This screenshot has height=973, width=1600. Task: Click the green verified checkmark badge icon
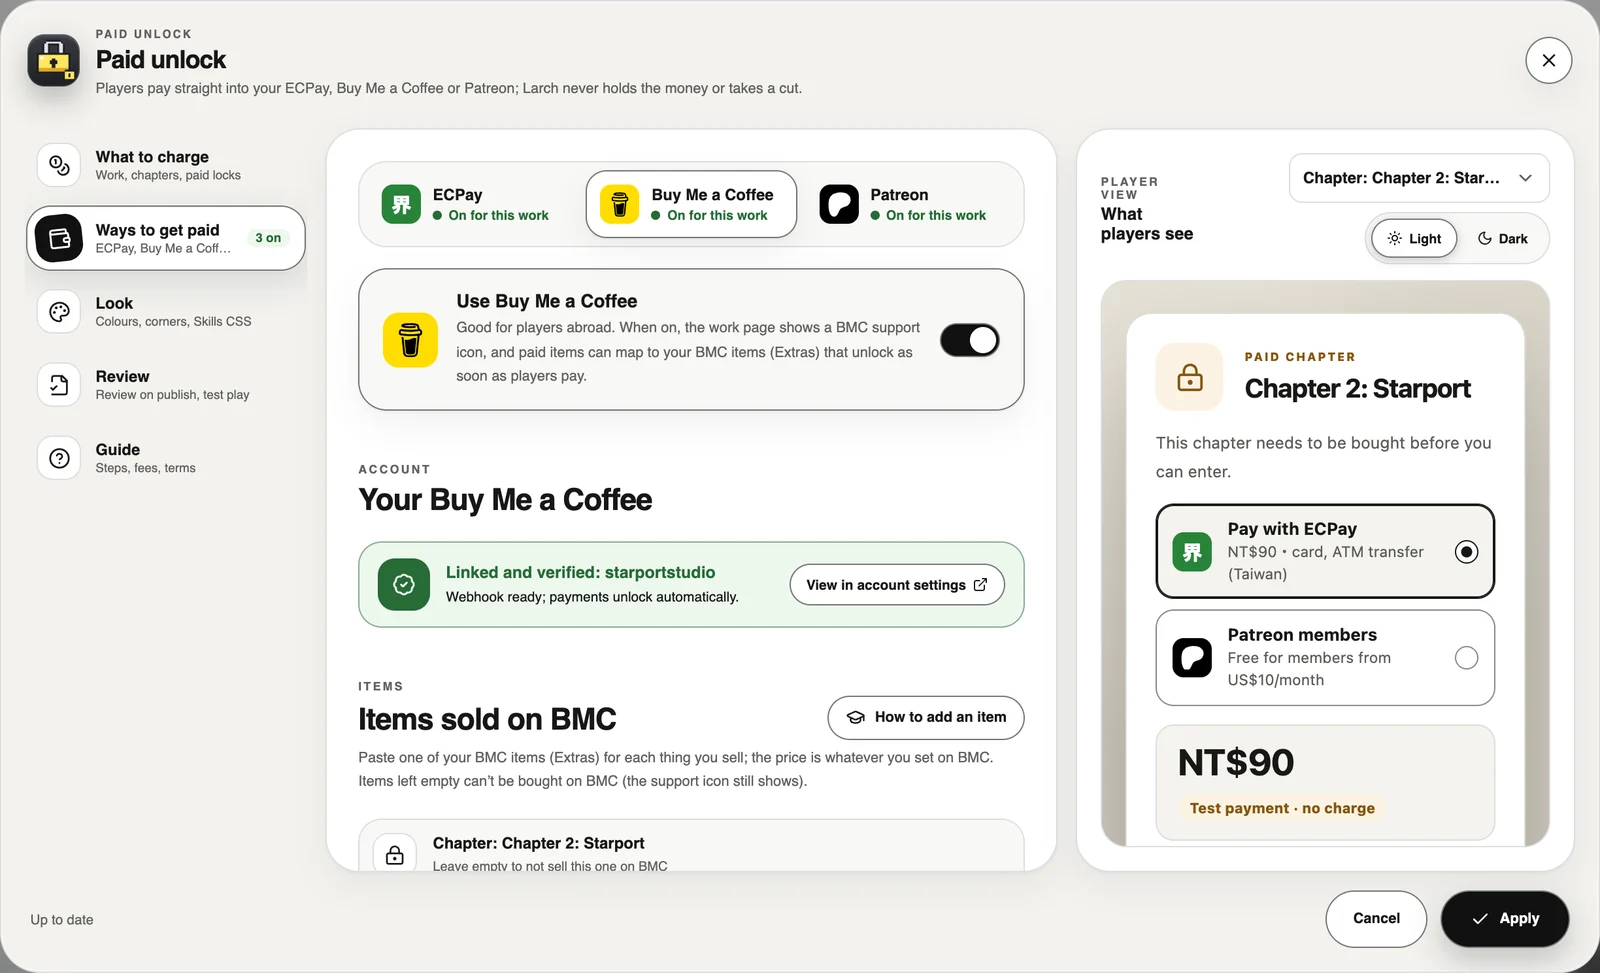click(404, 585)
